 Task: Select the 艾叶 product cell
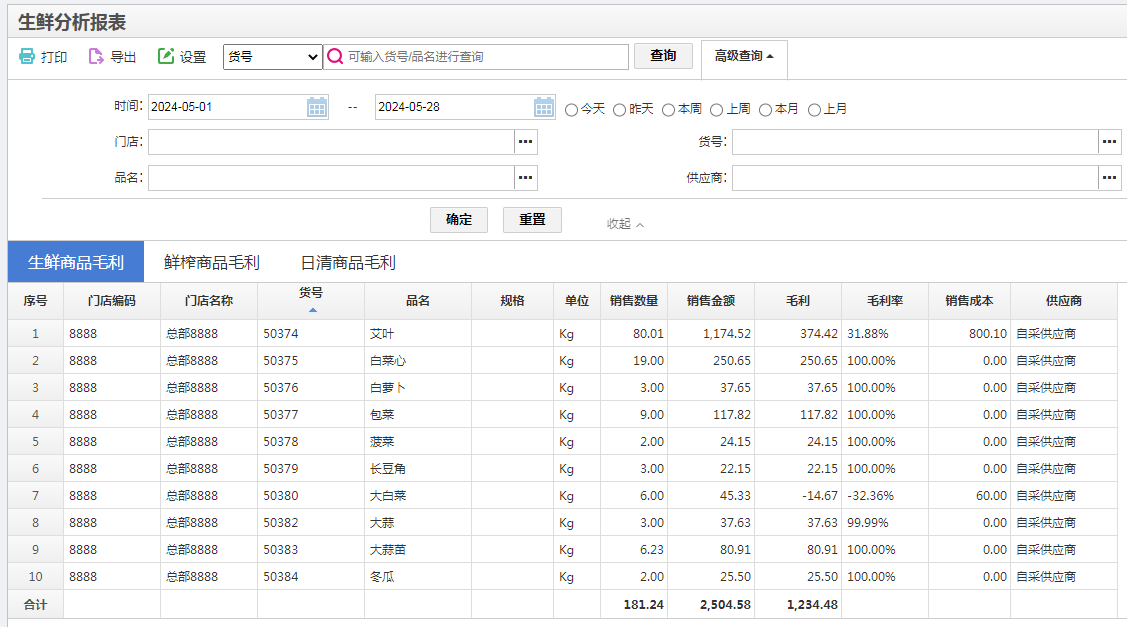(x=418, y=334)
